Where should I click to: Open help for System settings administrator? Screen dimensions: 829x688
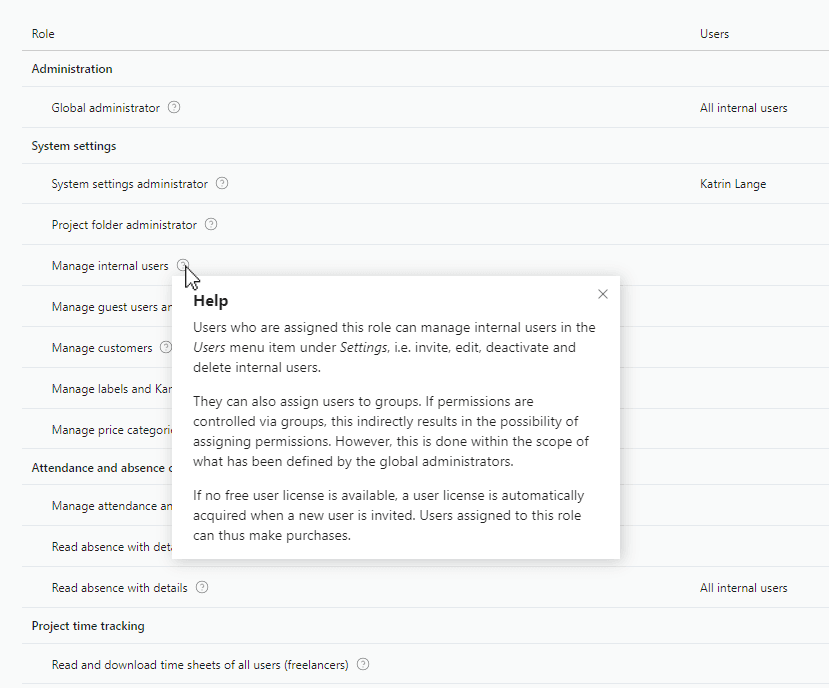[222, 183]
